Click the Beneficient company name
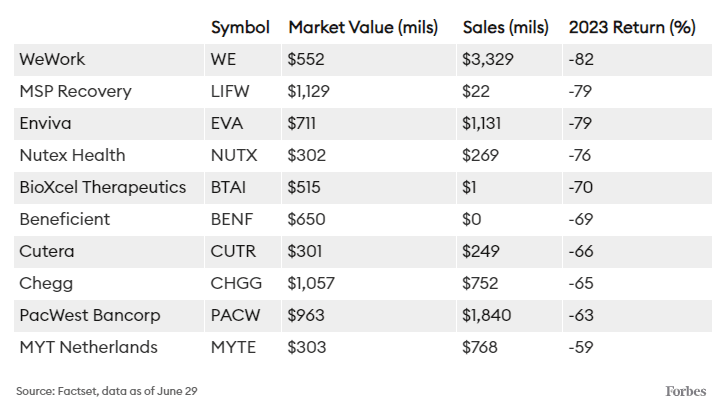The height and width of the screenshot is (410, 720). (65, 219)
